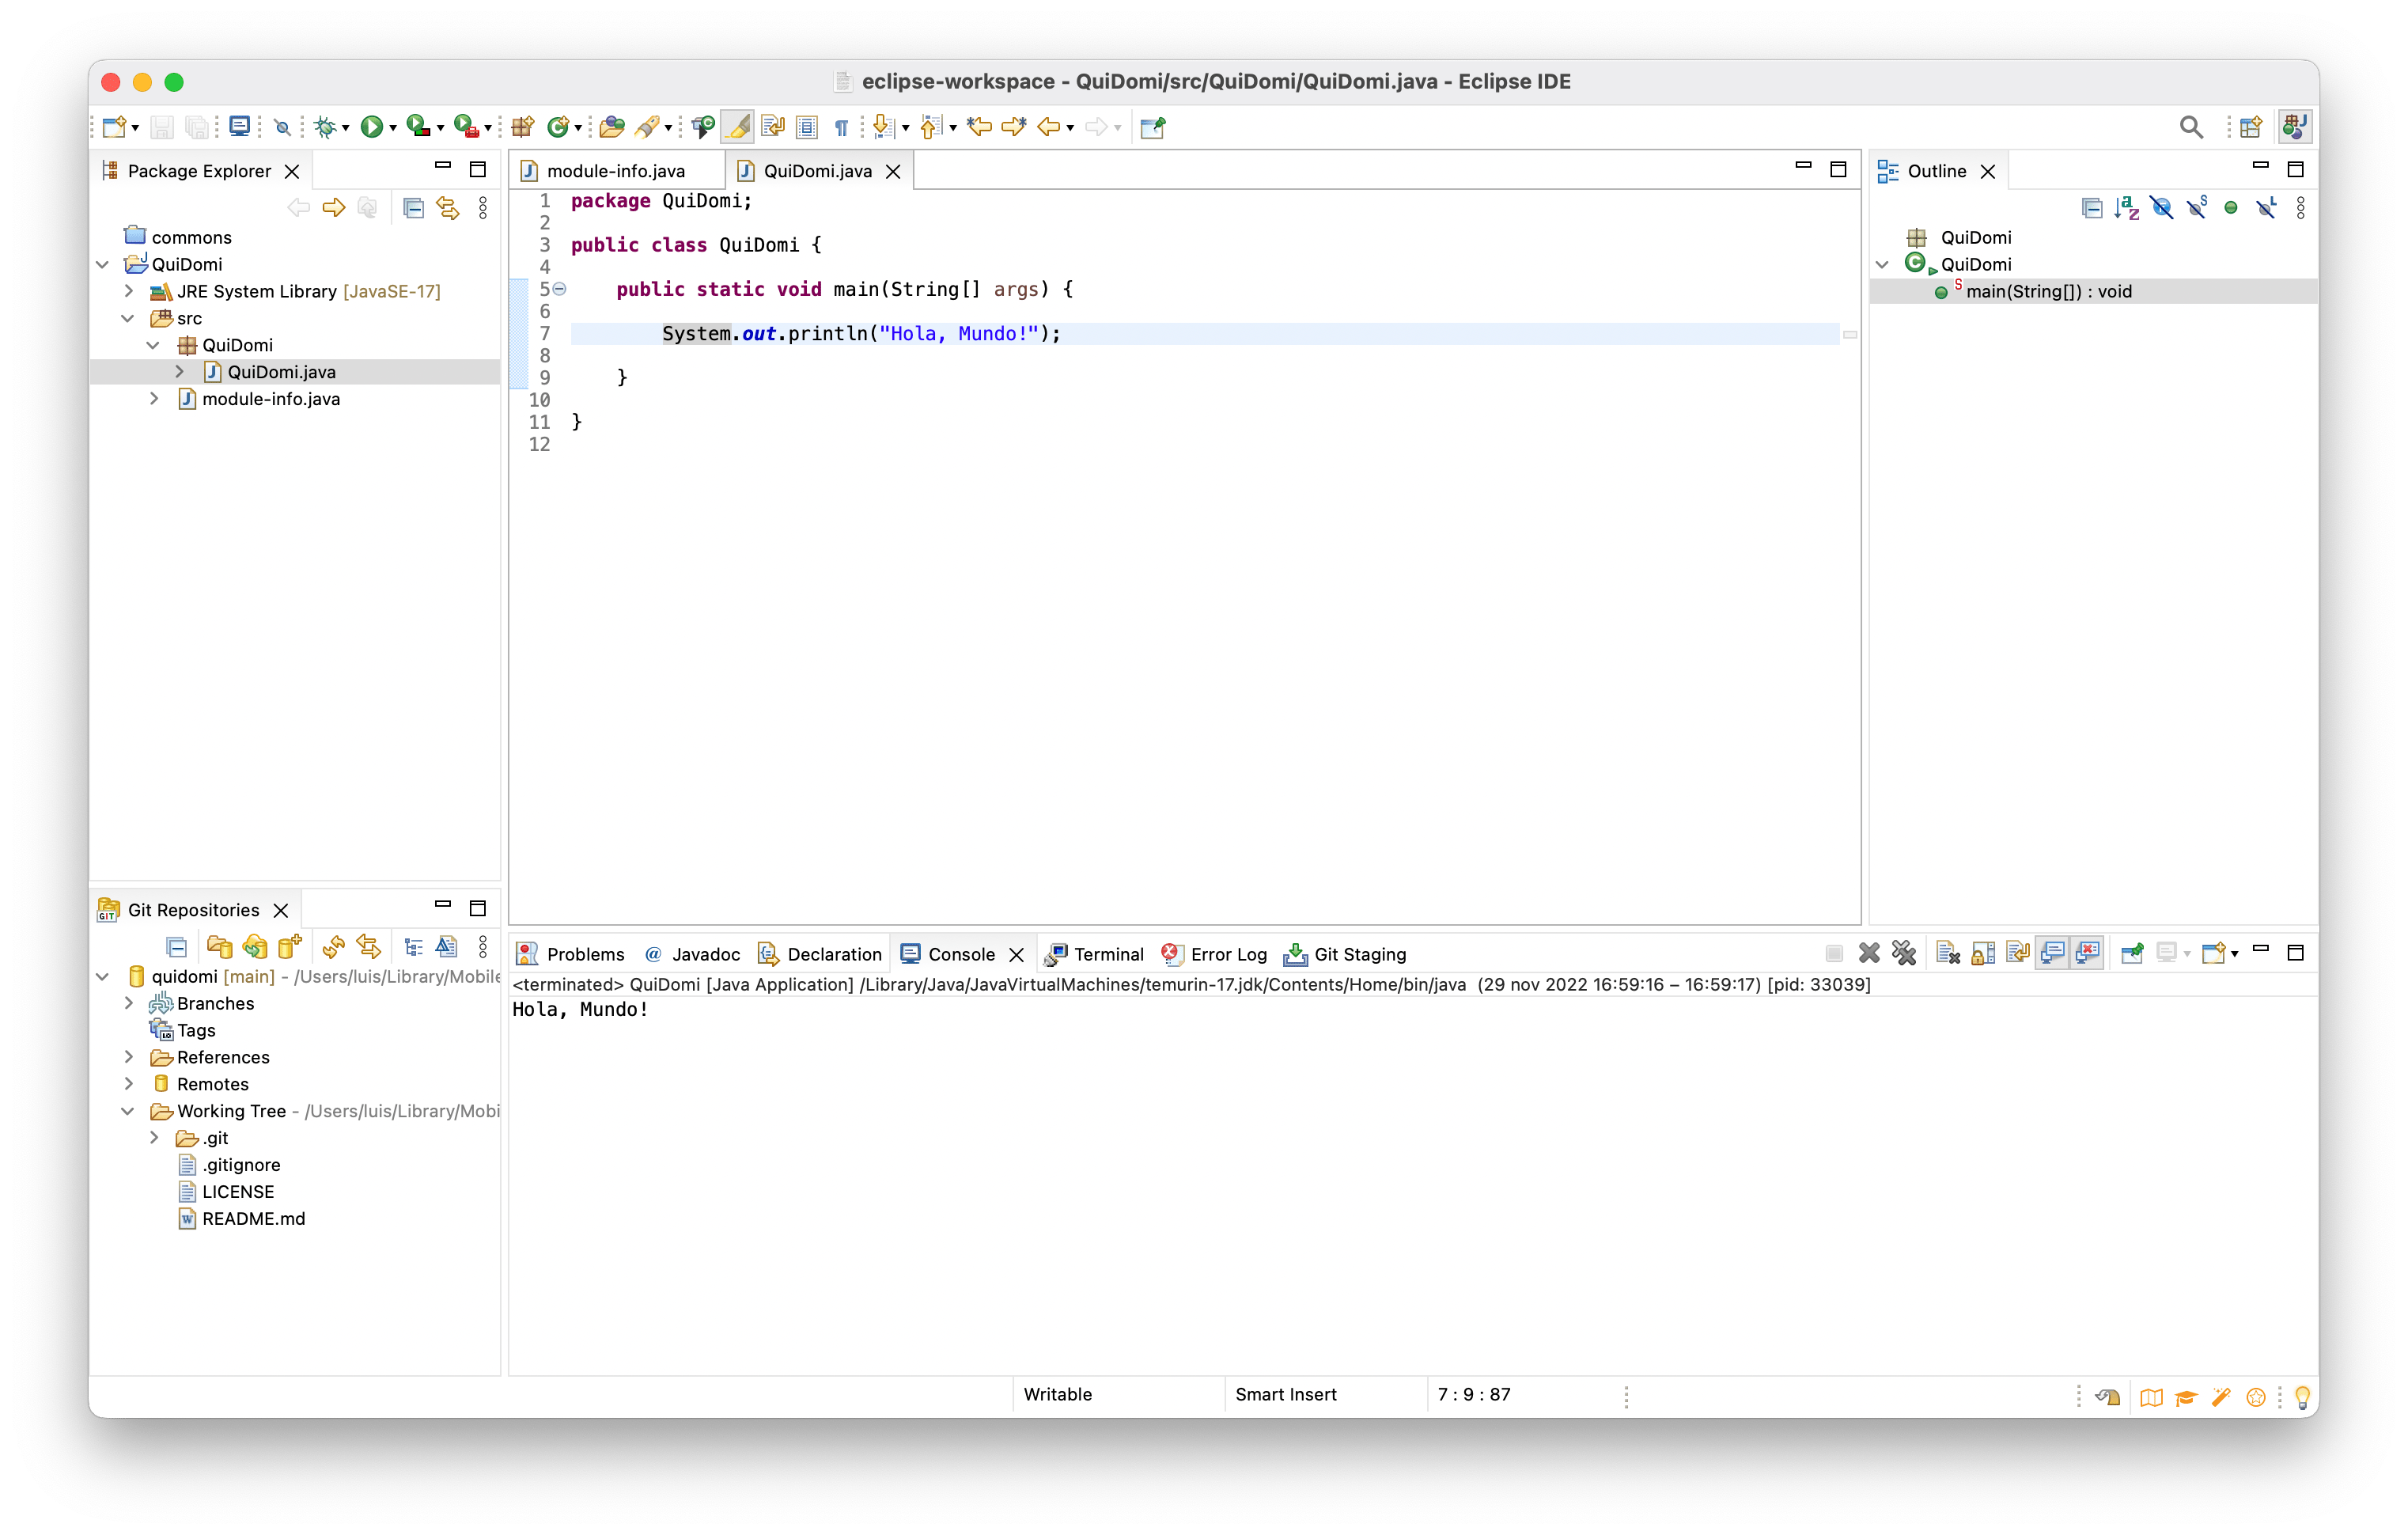Click the Open Type folder icon
Image resolution: width=2408 pixels, height=1535 pixels.
[612, 127]
